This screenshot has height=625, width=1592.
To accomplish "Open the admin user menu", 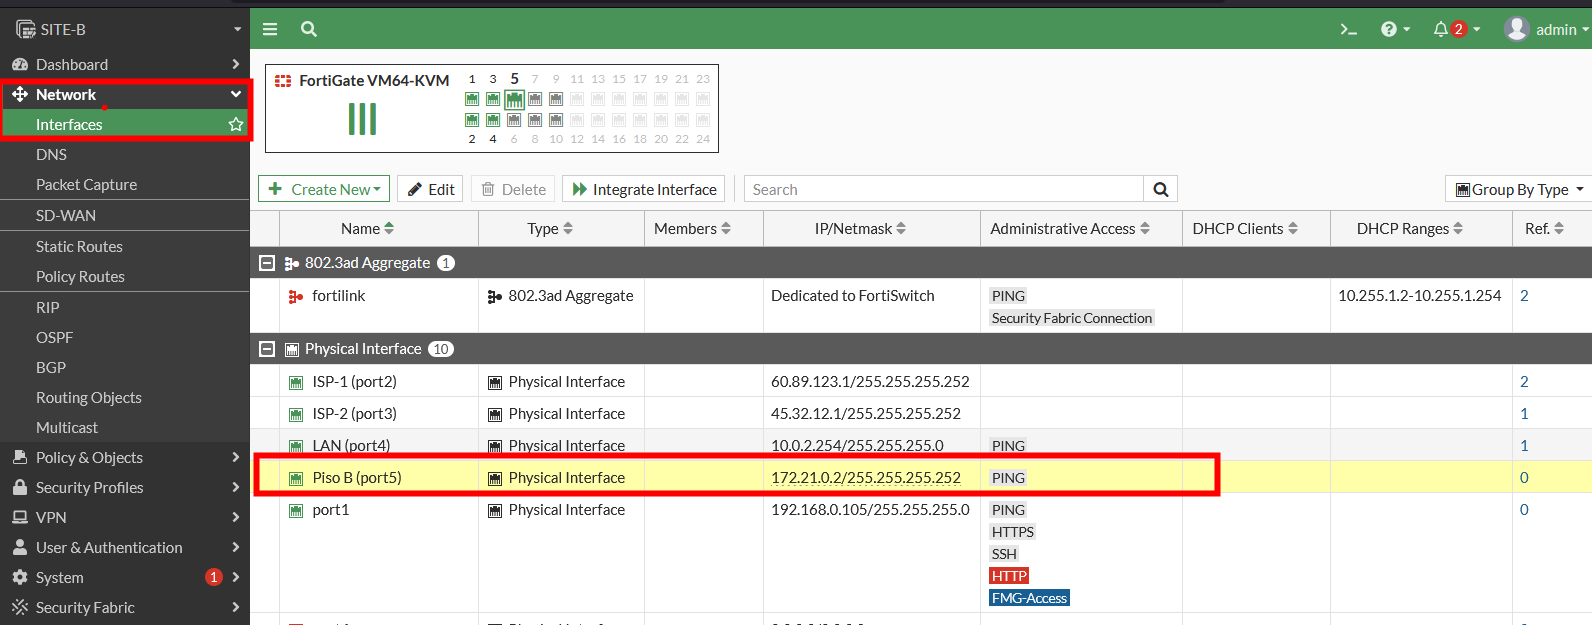I will pyautogui.click(x=1545, y=29).
